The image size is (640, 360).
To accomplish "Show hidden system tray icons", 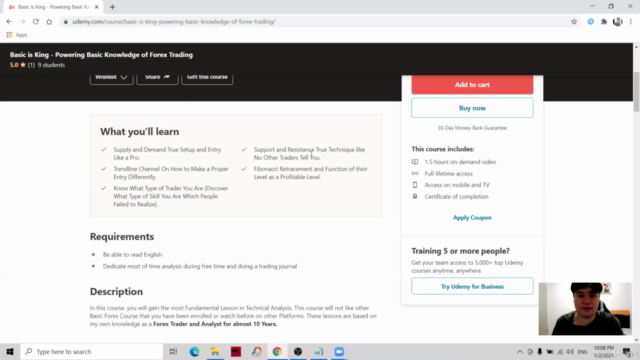I will (520, 351).
